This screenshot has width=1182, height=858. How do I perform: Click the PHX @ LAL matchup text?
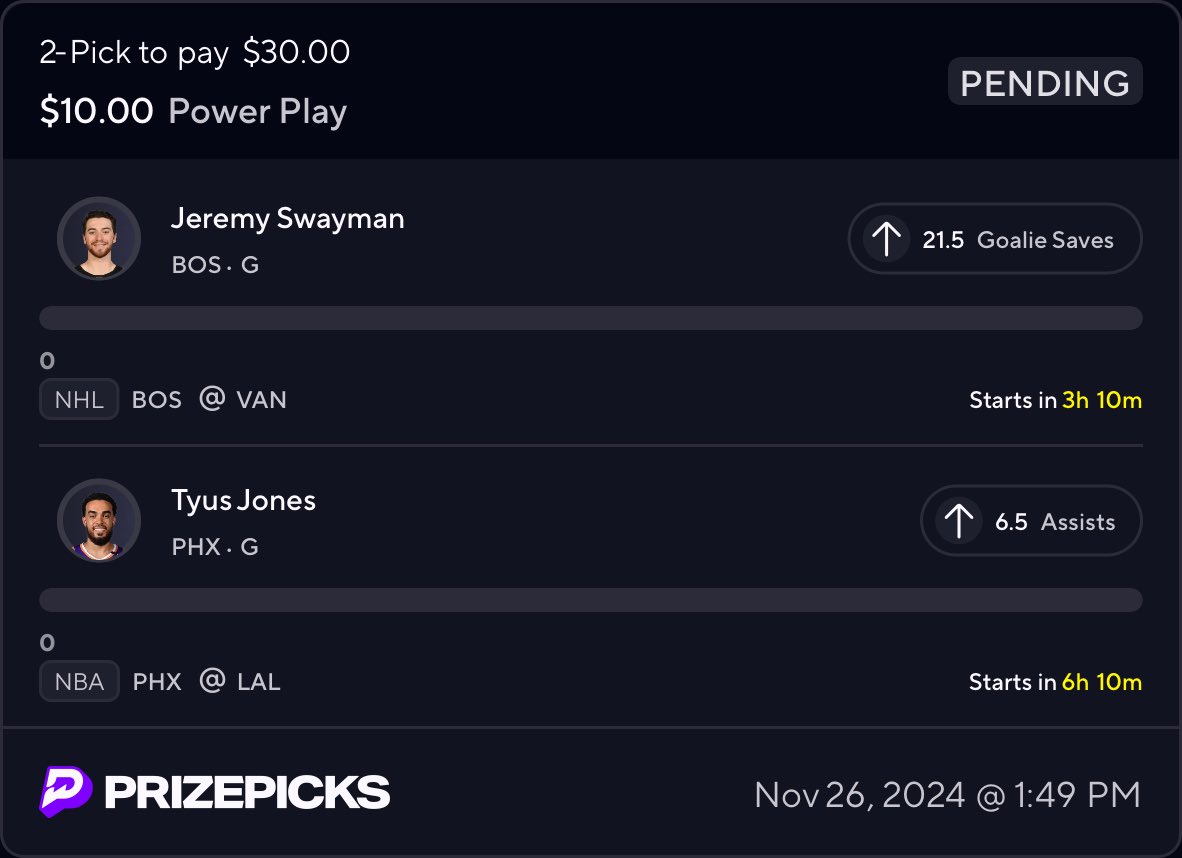[207, 682]
